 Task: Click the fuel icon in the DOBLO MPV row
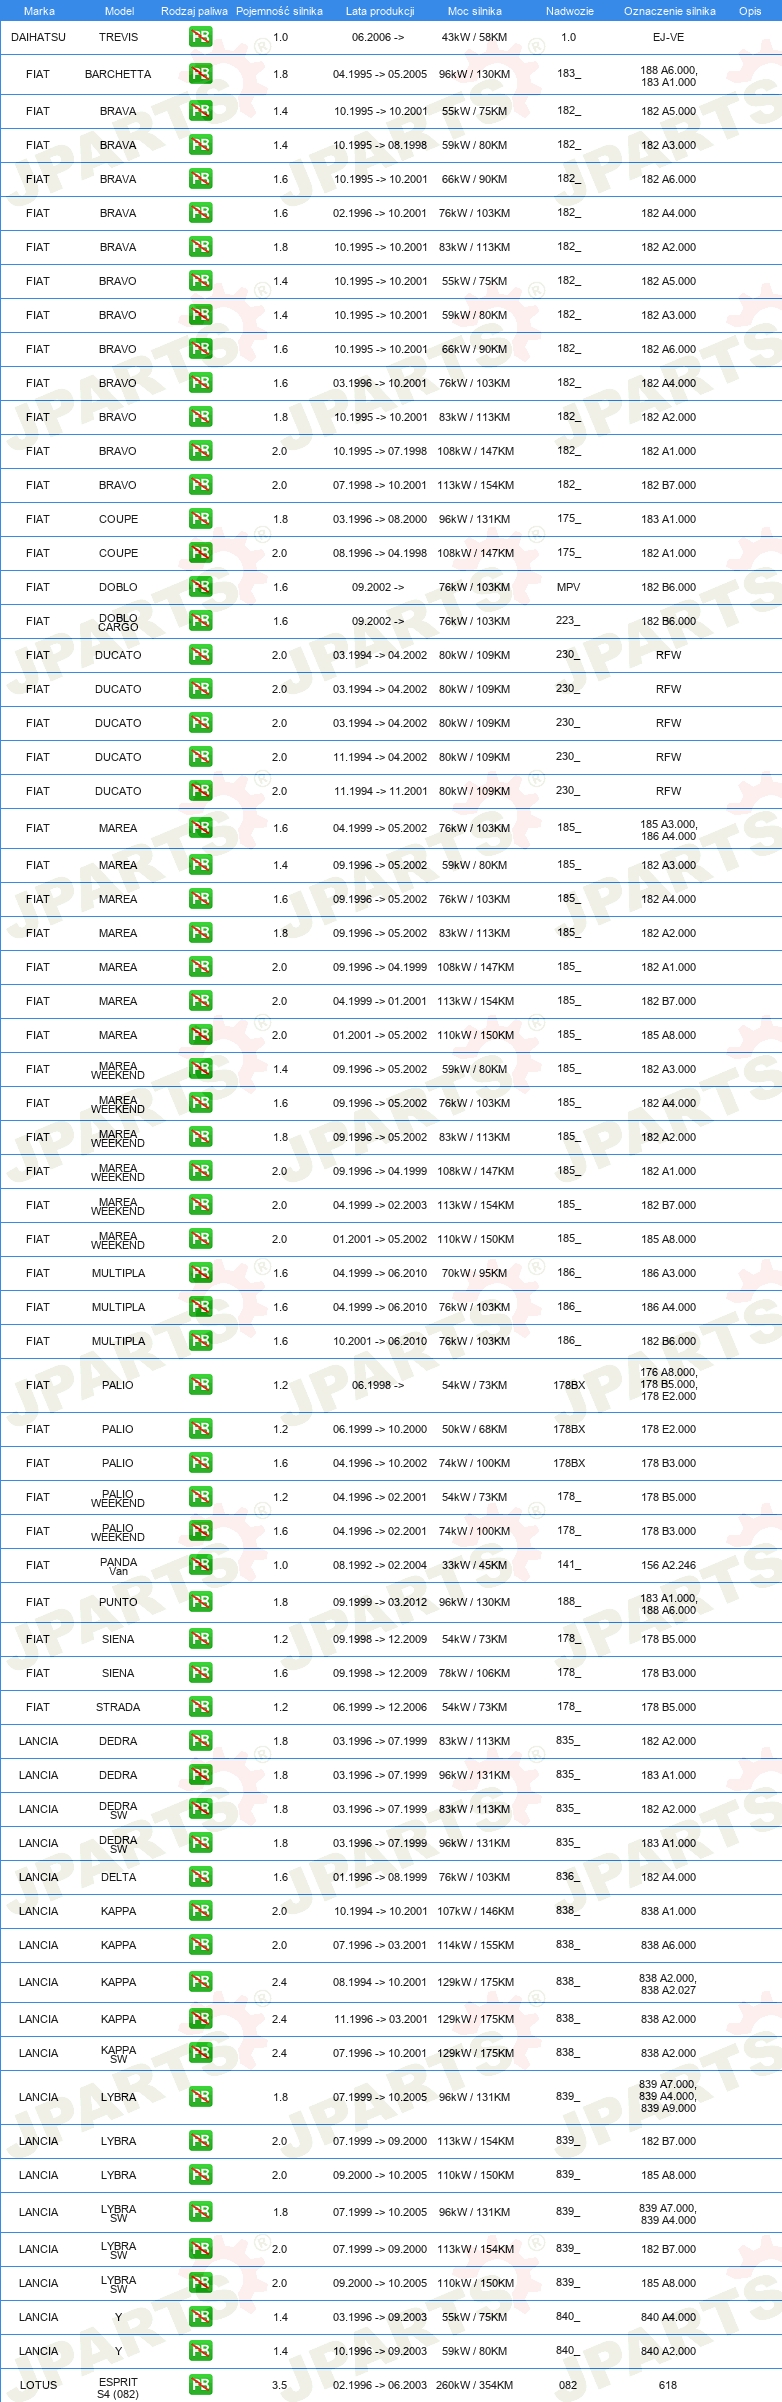[201, 587]
